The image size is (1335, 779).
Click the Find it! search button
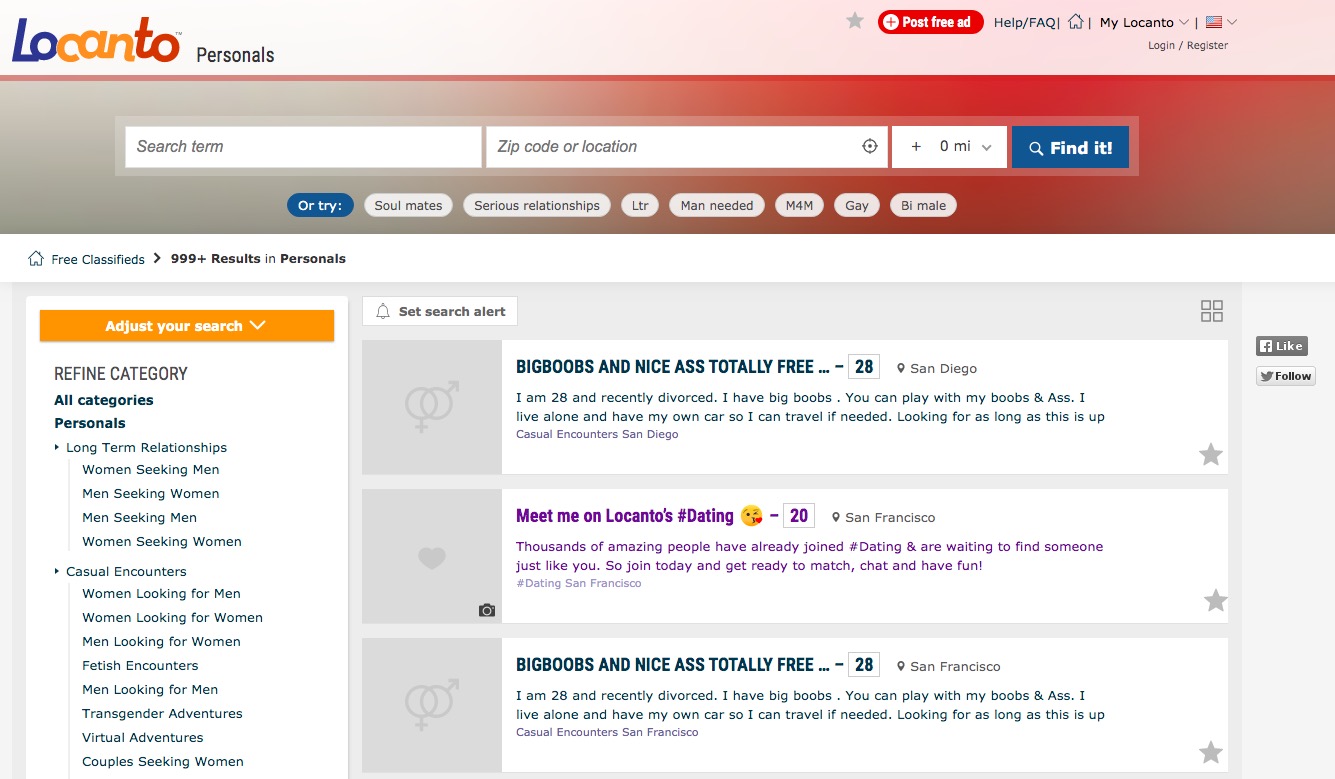coord(1070,147)
